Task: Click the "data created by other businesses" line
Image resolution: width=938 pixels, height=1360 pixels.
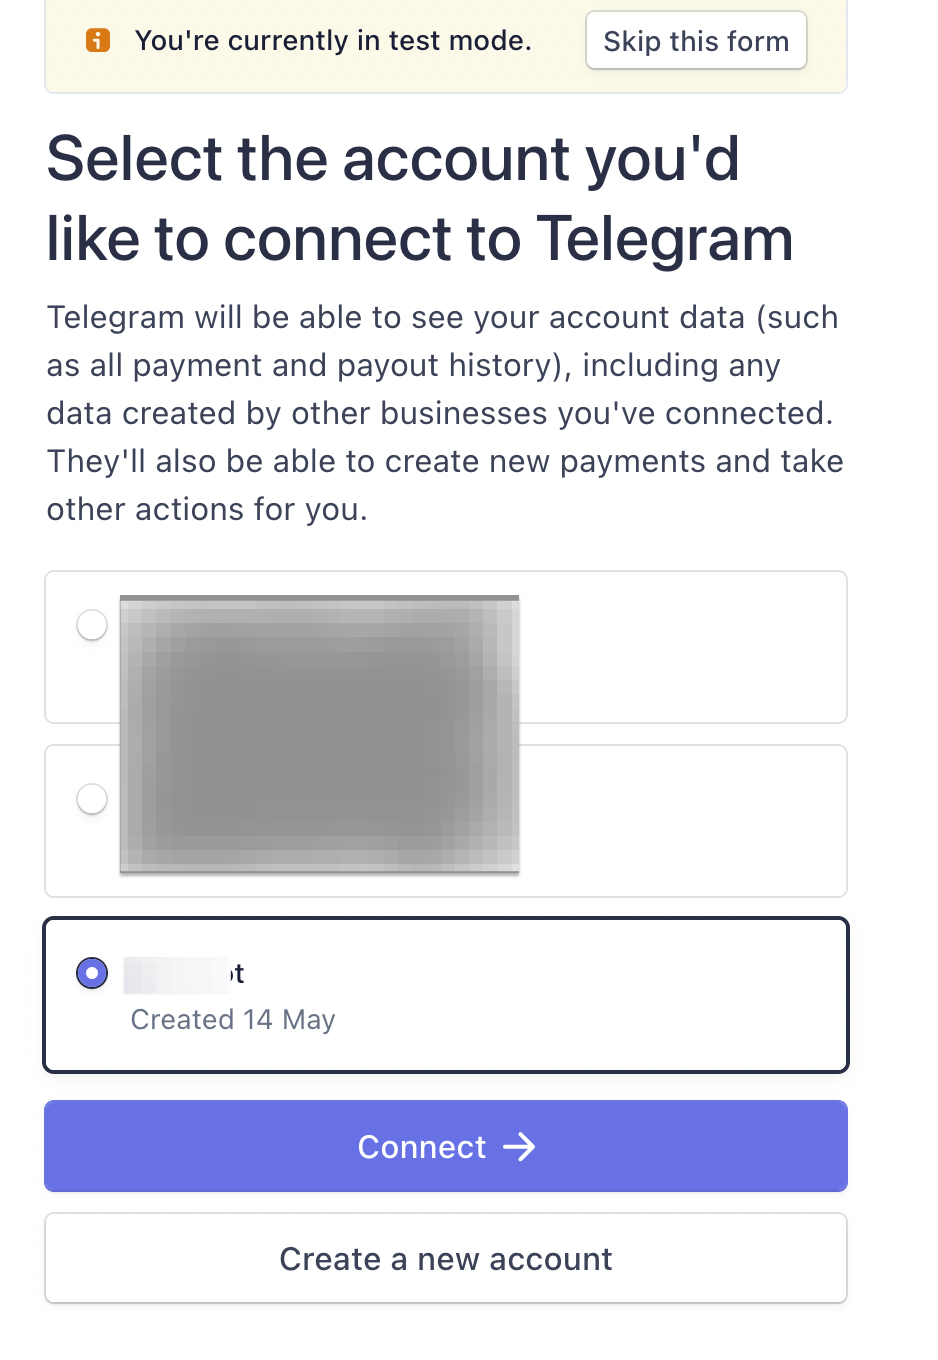Action: [x=439, y=414]
